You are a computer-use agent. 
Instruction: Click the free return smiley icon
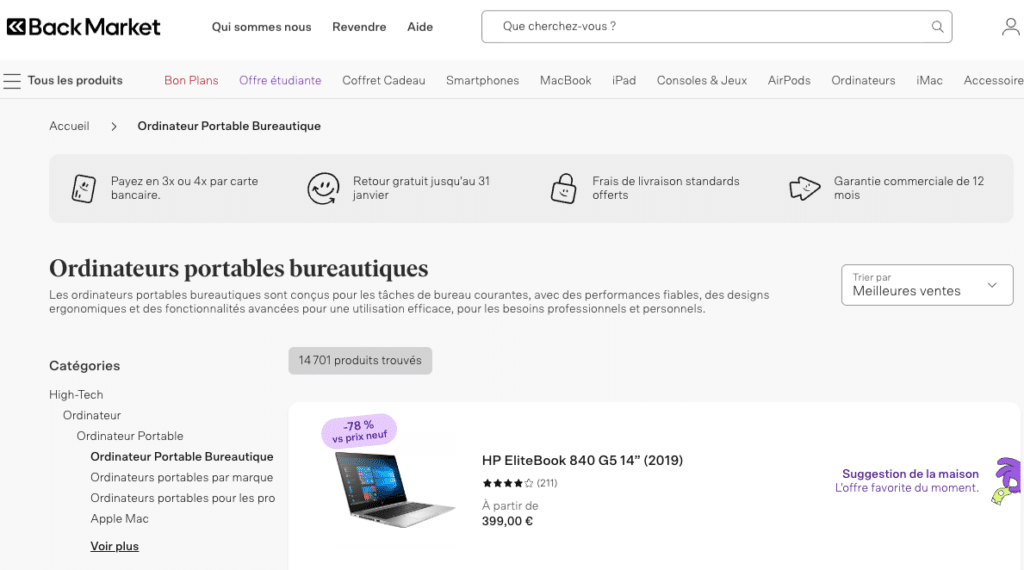323,189
